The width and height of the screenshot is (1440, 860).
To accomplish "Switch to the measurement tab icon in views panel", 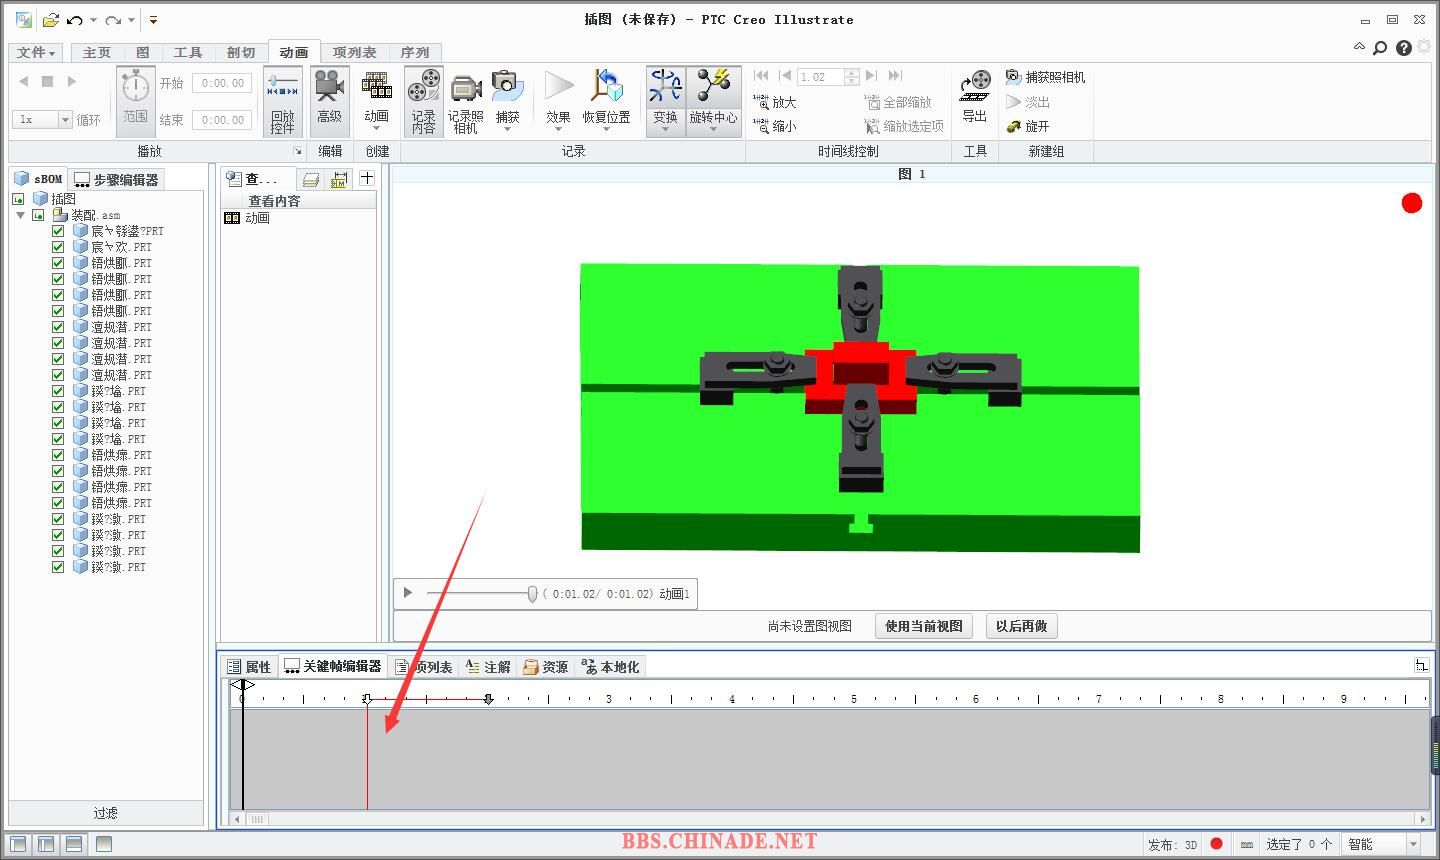I will [x=339, y=179].
